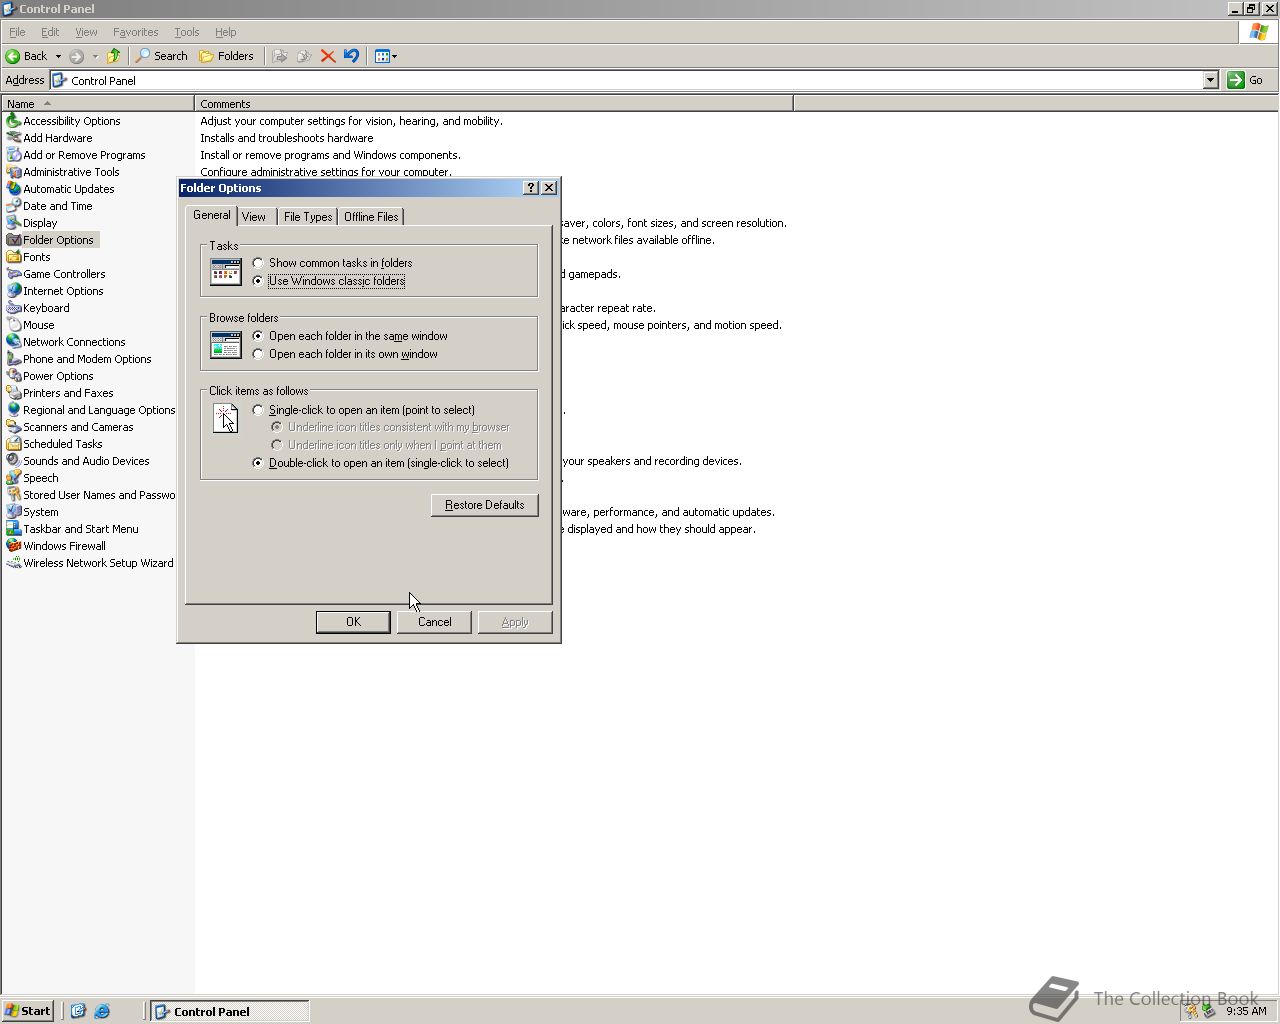Click Control Panel taskbar button
Image resolution: width=1280 pixels, height=1024 pixels.
[x=230, y=1011]
